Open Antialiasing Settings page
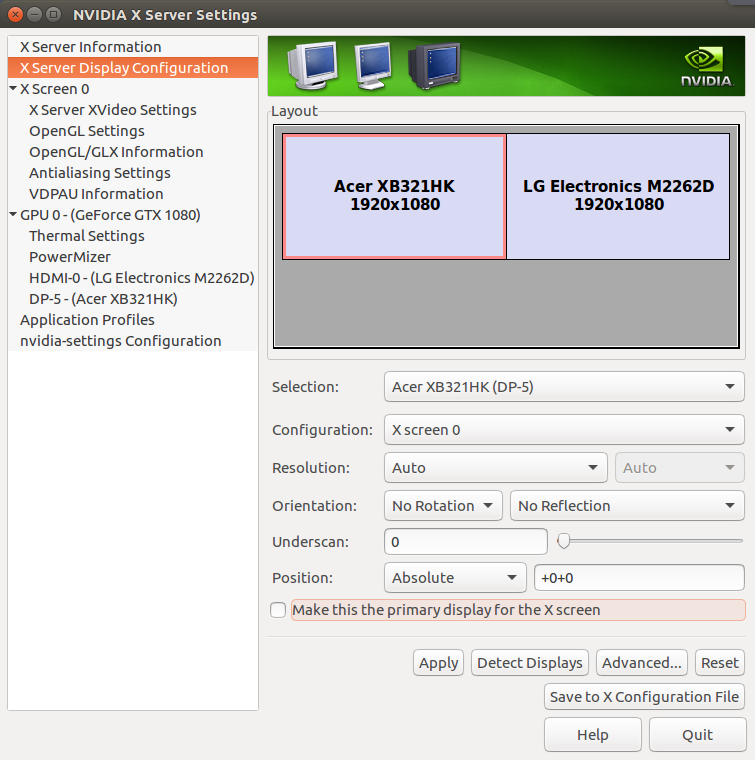755x760 pixels. point(100,173)
